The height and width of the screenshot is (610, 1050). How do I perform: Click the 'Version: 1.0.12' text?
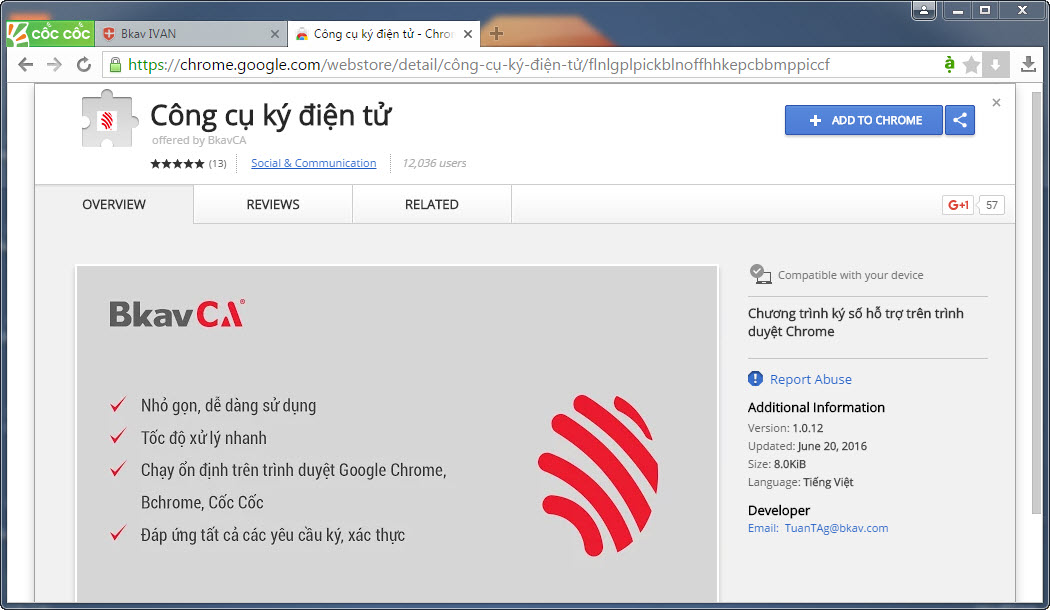785,428
